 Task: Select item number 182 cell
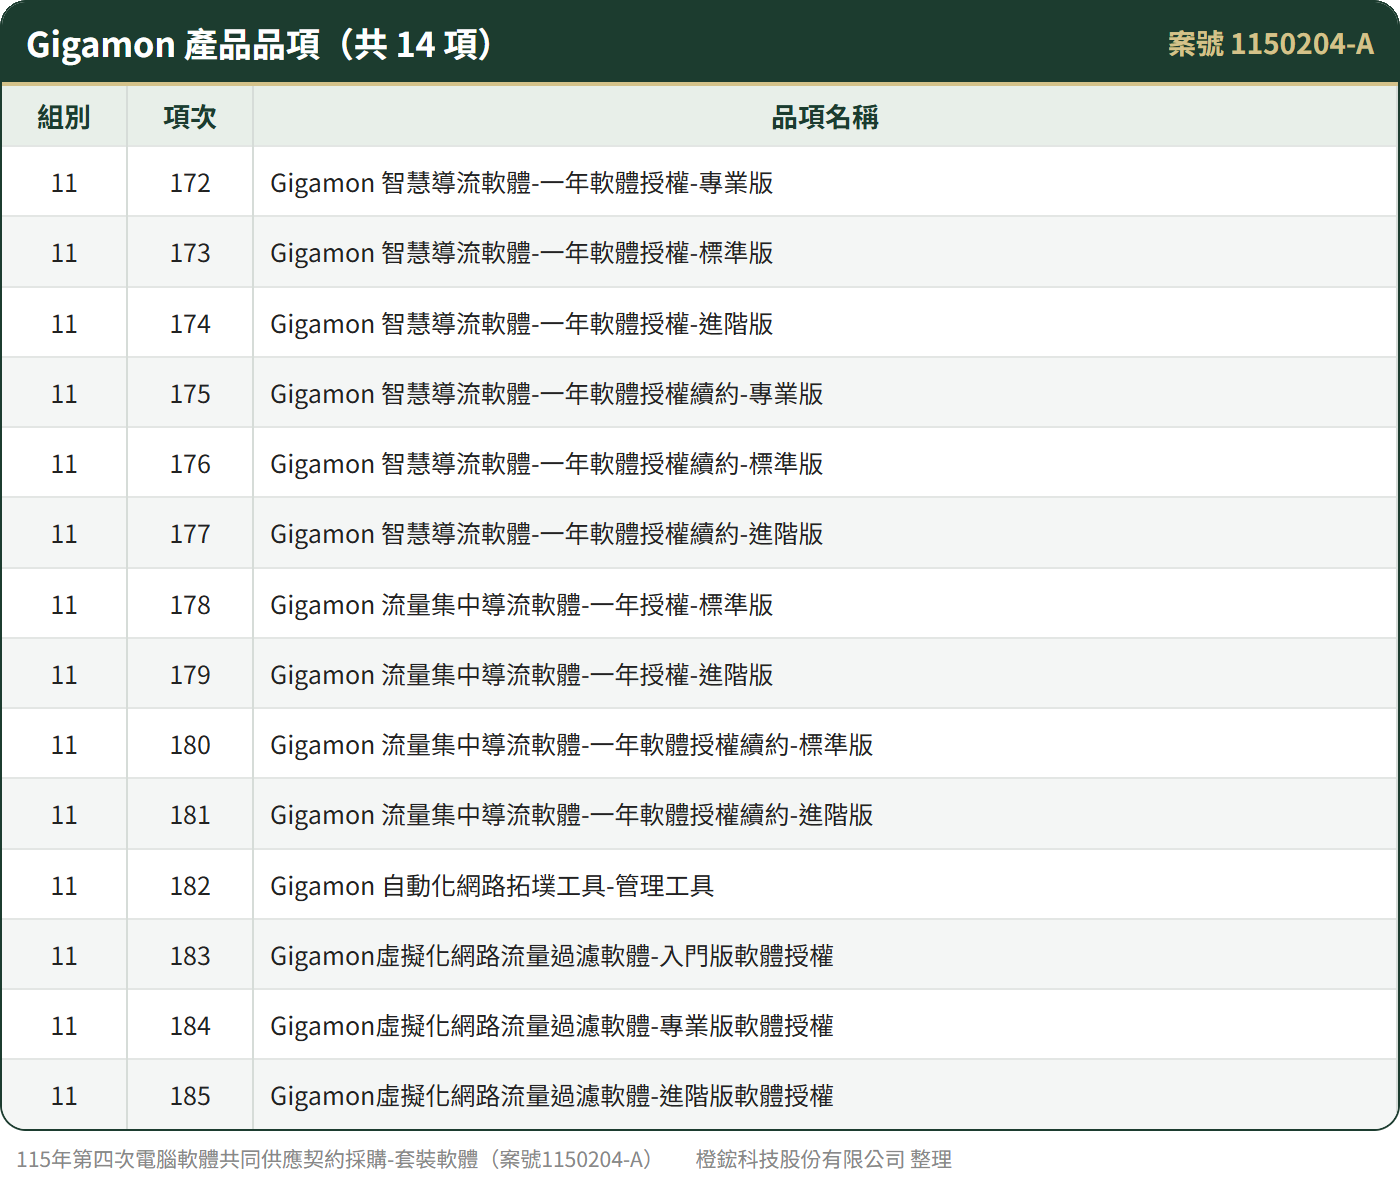click(x=190, y=886)
